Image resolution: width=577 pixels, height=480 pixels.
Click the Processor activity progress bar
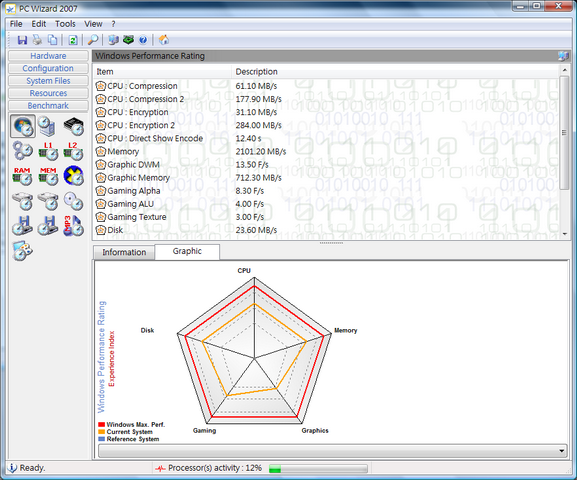tap(318, 469)
